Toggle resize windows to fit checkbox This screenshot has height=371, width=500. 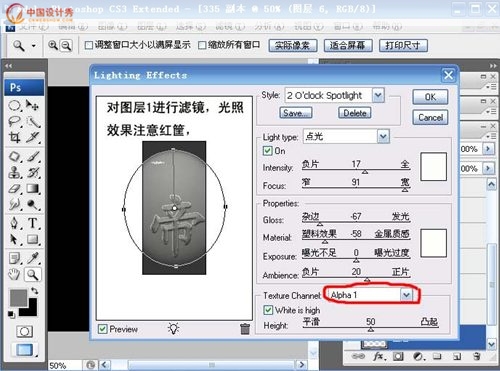(88, 45)
